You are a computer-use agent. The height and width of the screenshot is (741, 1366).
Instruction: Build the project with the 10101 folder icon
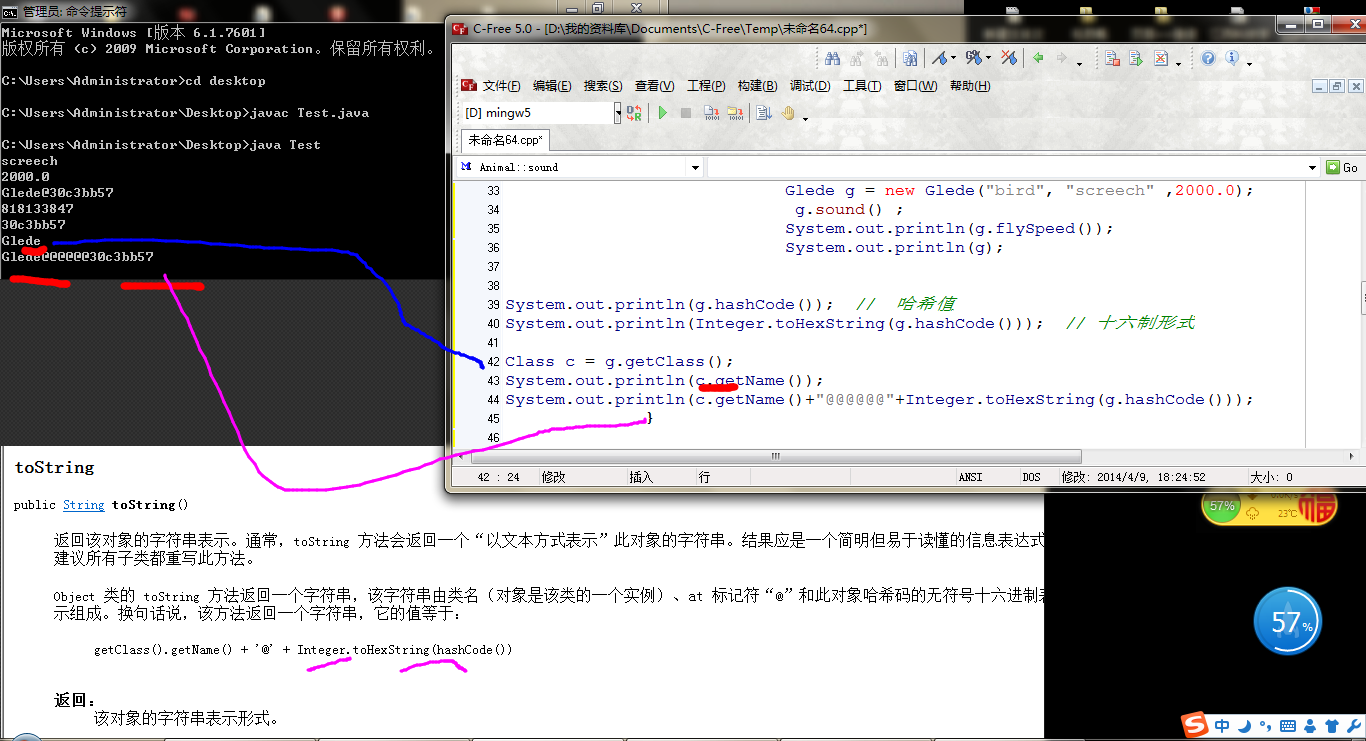pos(735,112)
